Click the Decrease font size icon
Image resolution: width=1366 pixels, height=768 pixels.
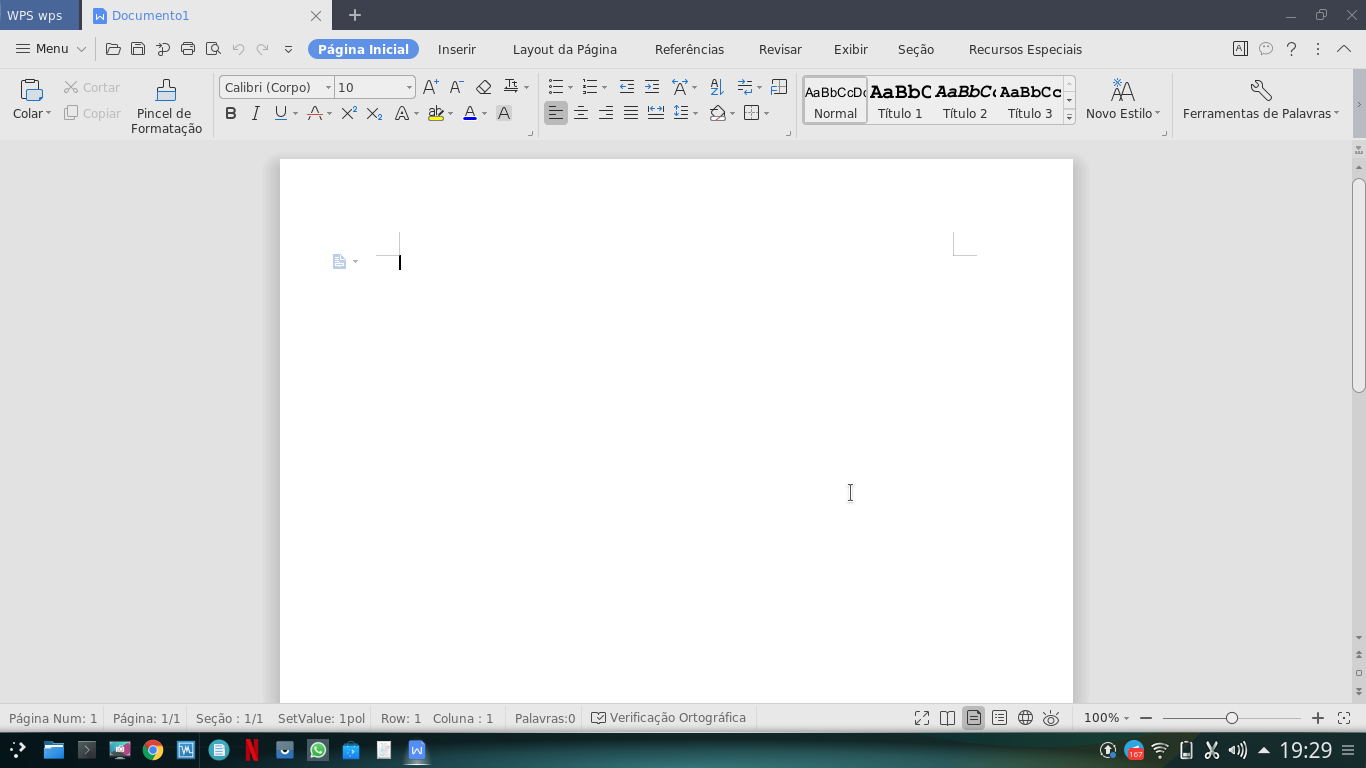[456, 87]
